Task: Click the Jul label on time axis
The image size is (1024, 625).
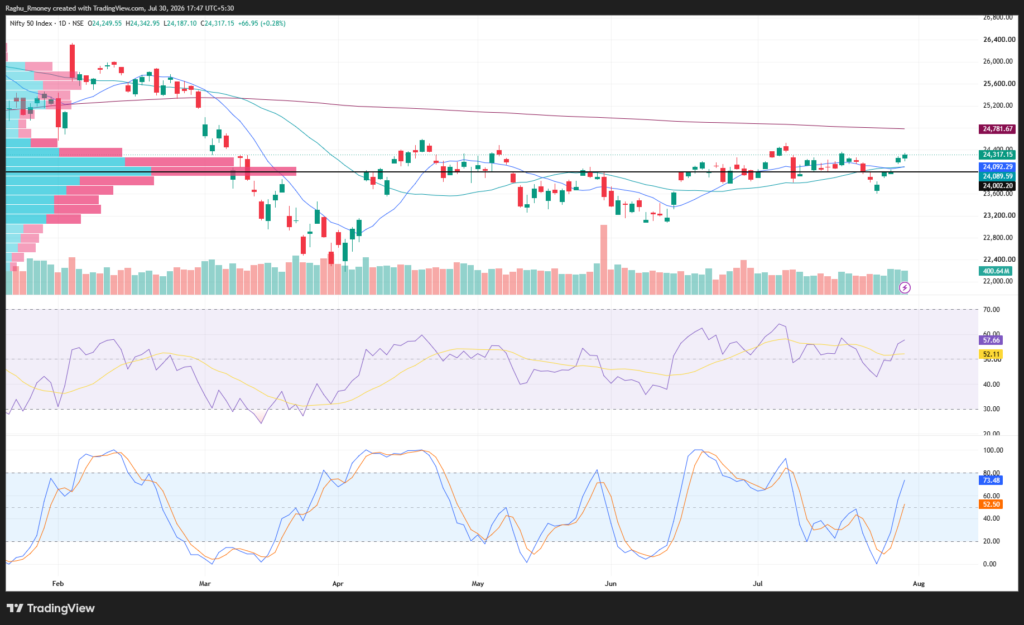Action: [x=758, y=584]
